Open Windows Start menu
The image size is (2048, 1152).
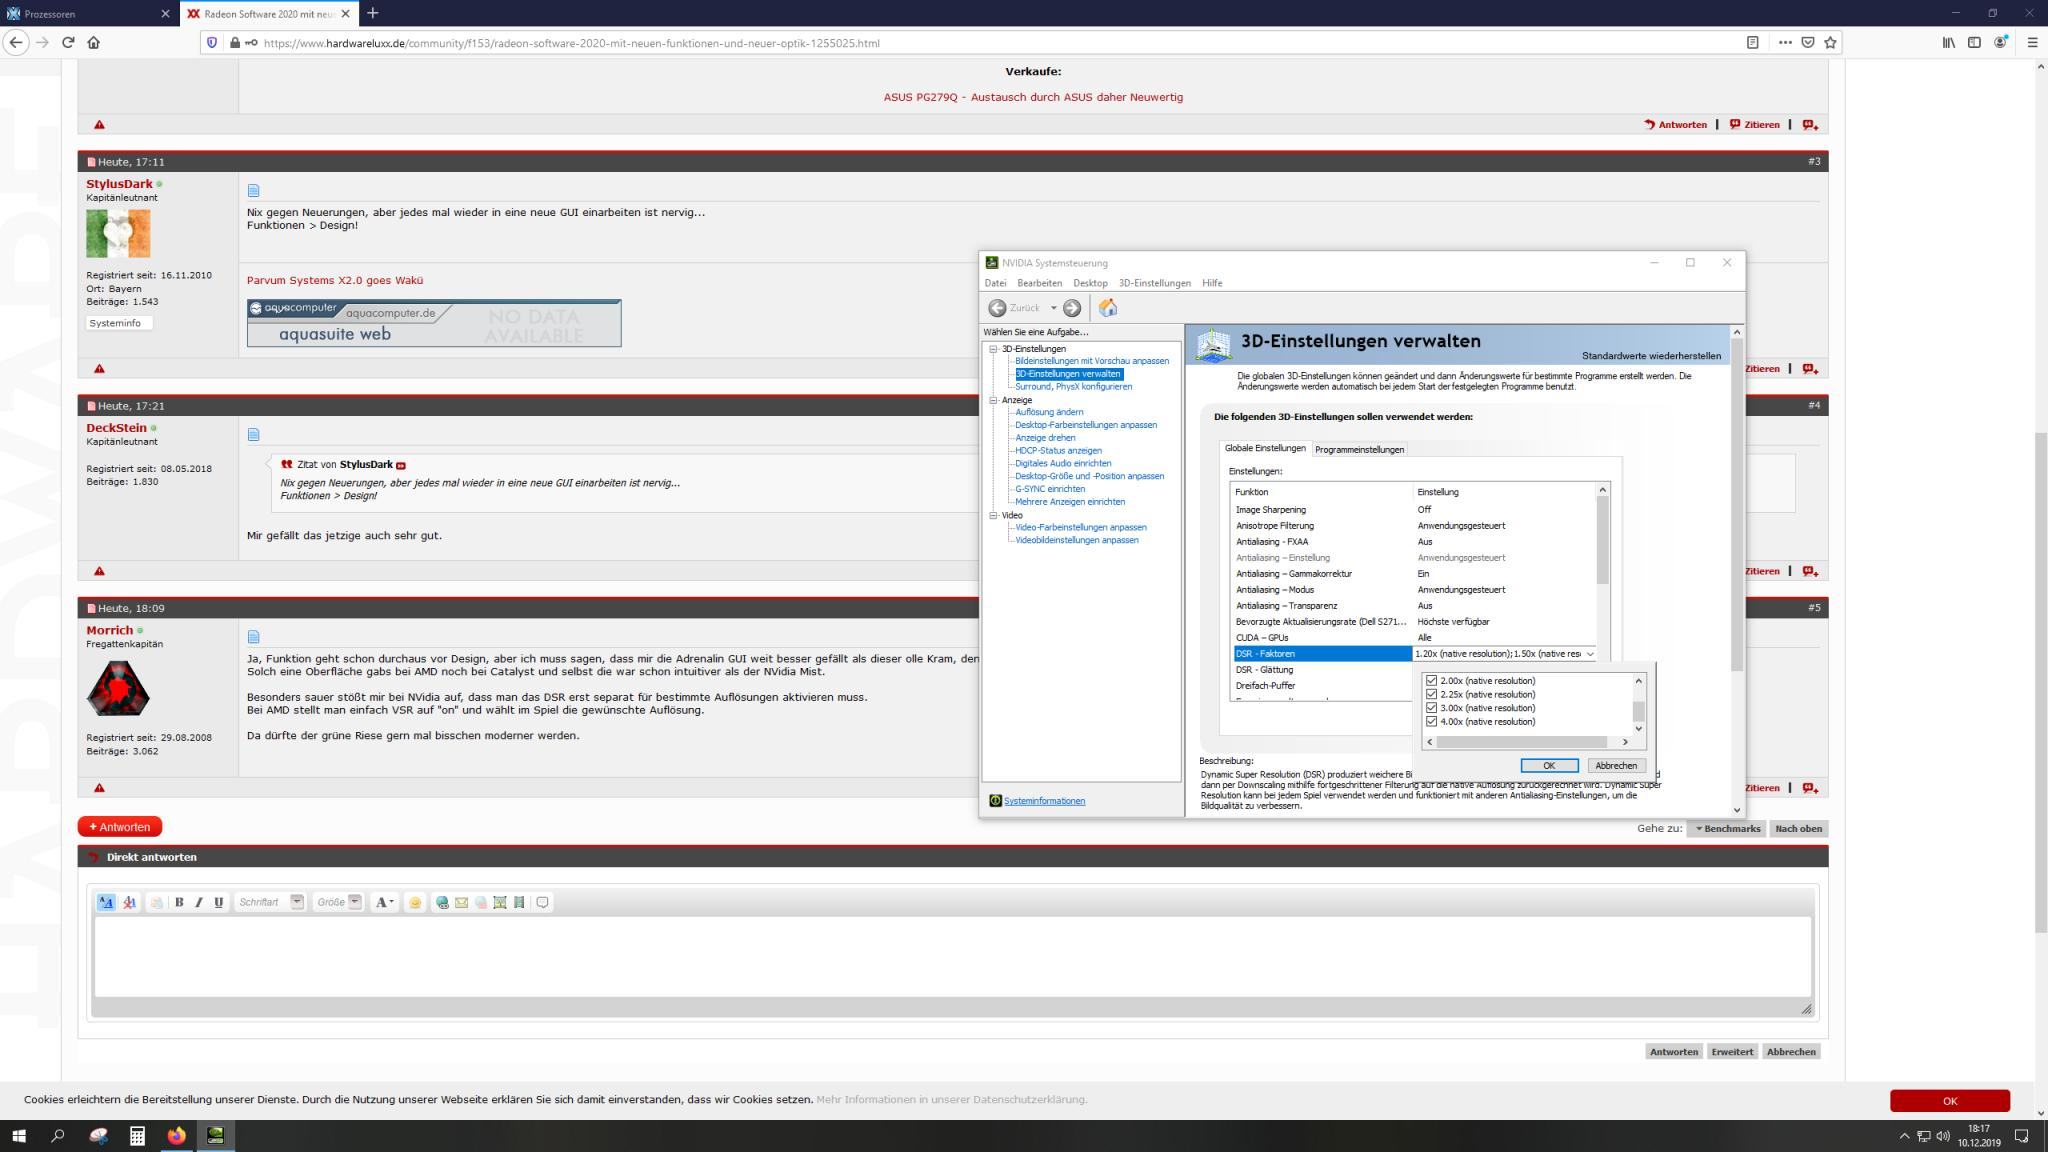pos(18,1135)
